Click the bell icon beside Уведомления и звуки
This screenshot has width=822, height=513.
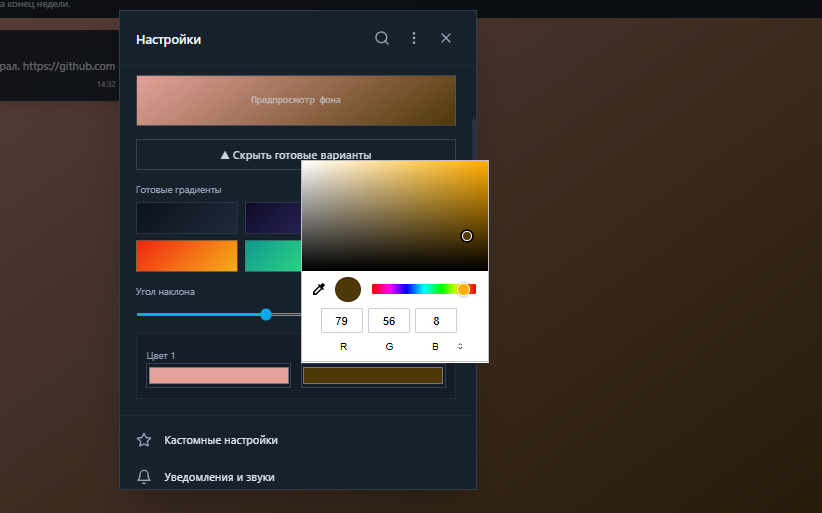tap(144, 477)
